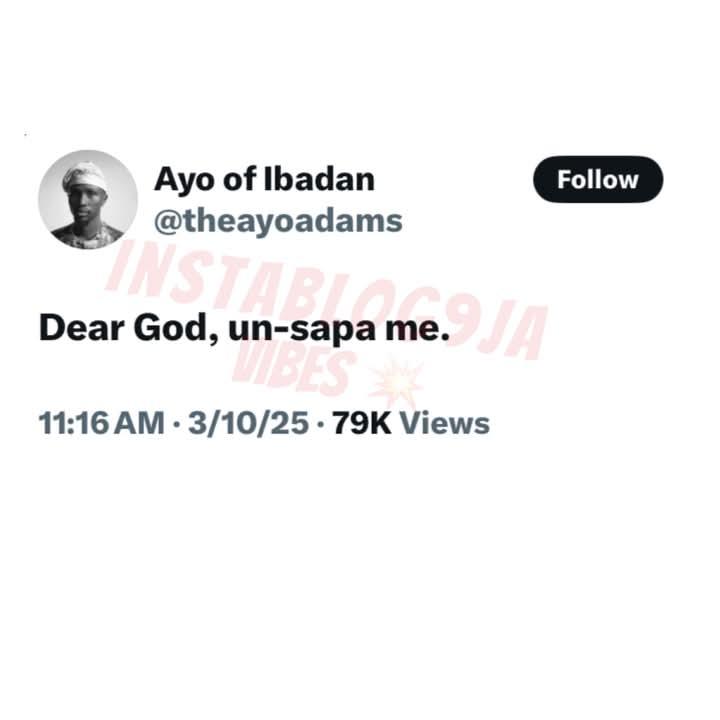This screenshot has height=720, width=720.
Task: Open the @theayoadams handle link
Action: coord(278,222)
